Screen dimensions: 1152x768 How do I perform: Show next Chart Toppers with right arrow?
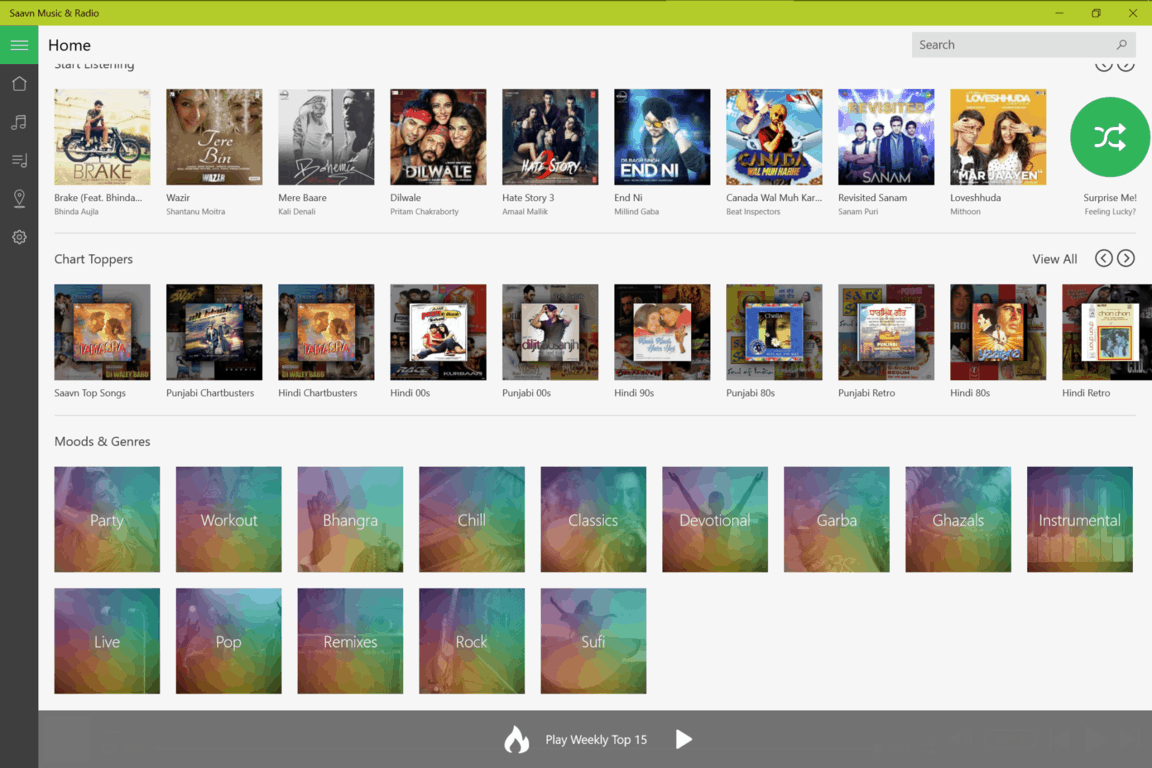point(1126,259)
